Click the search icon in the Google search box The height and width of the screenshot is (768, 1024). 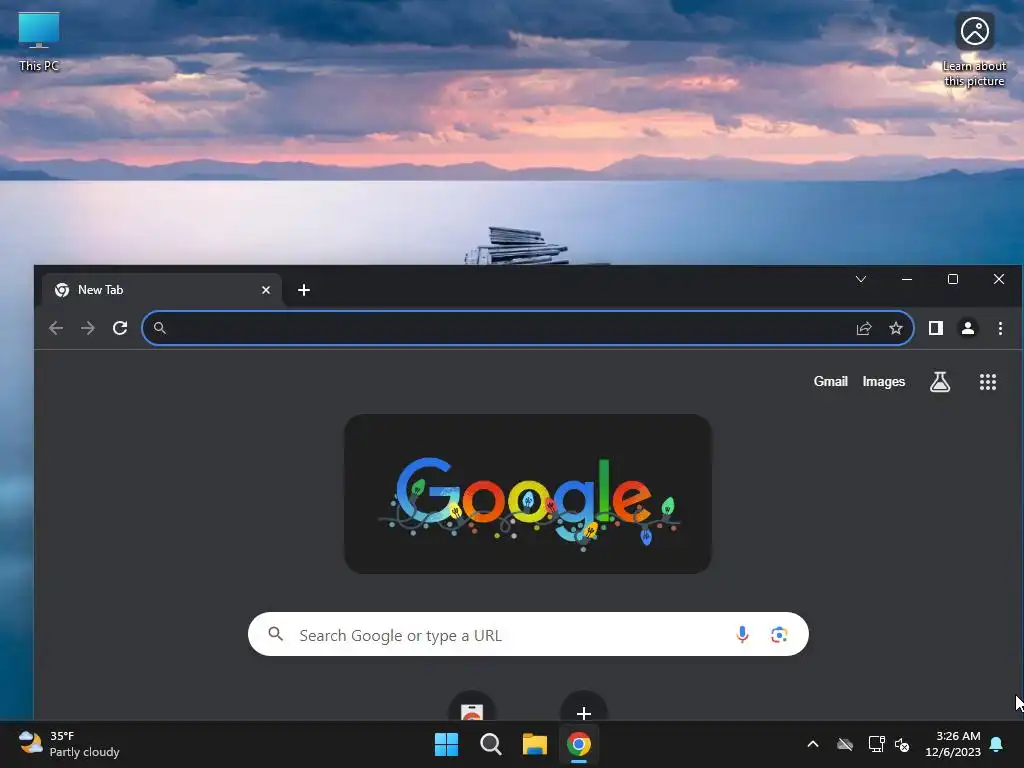click(276, 634)
